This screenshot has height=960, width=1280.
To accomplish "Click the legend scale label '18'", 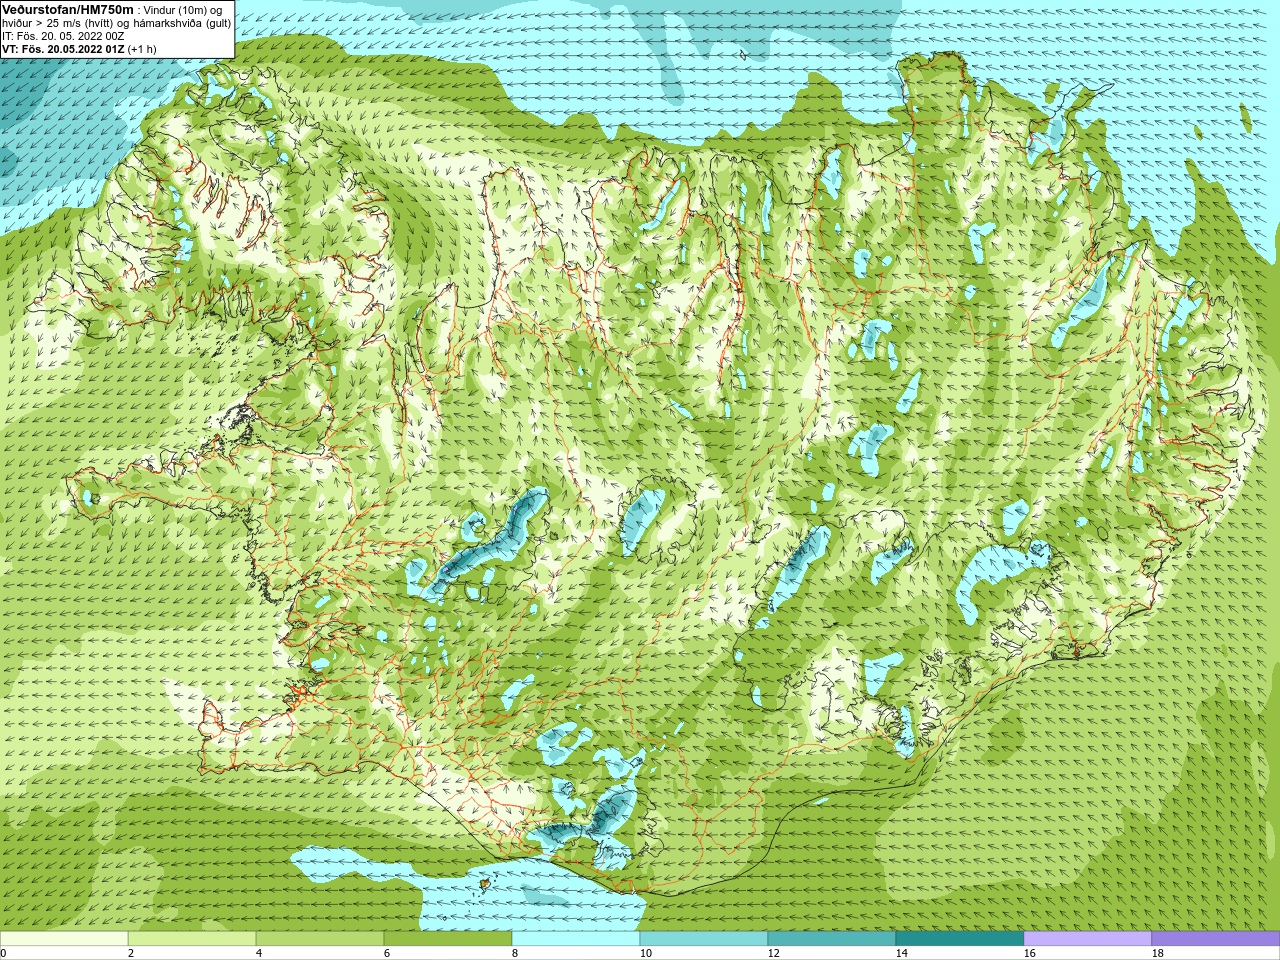I will point(1158,953).
